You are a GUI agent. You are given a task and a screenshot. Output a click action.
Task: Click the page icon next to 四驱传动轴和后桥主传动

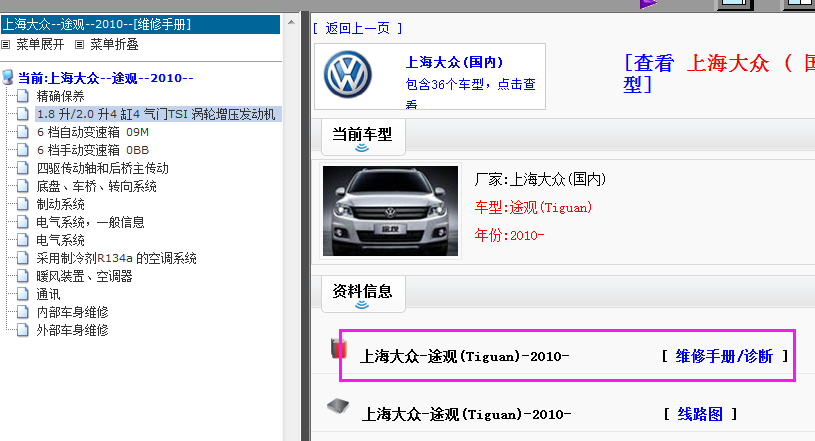(22, 168)
